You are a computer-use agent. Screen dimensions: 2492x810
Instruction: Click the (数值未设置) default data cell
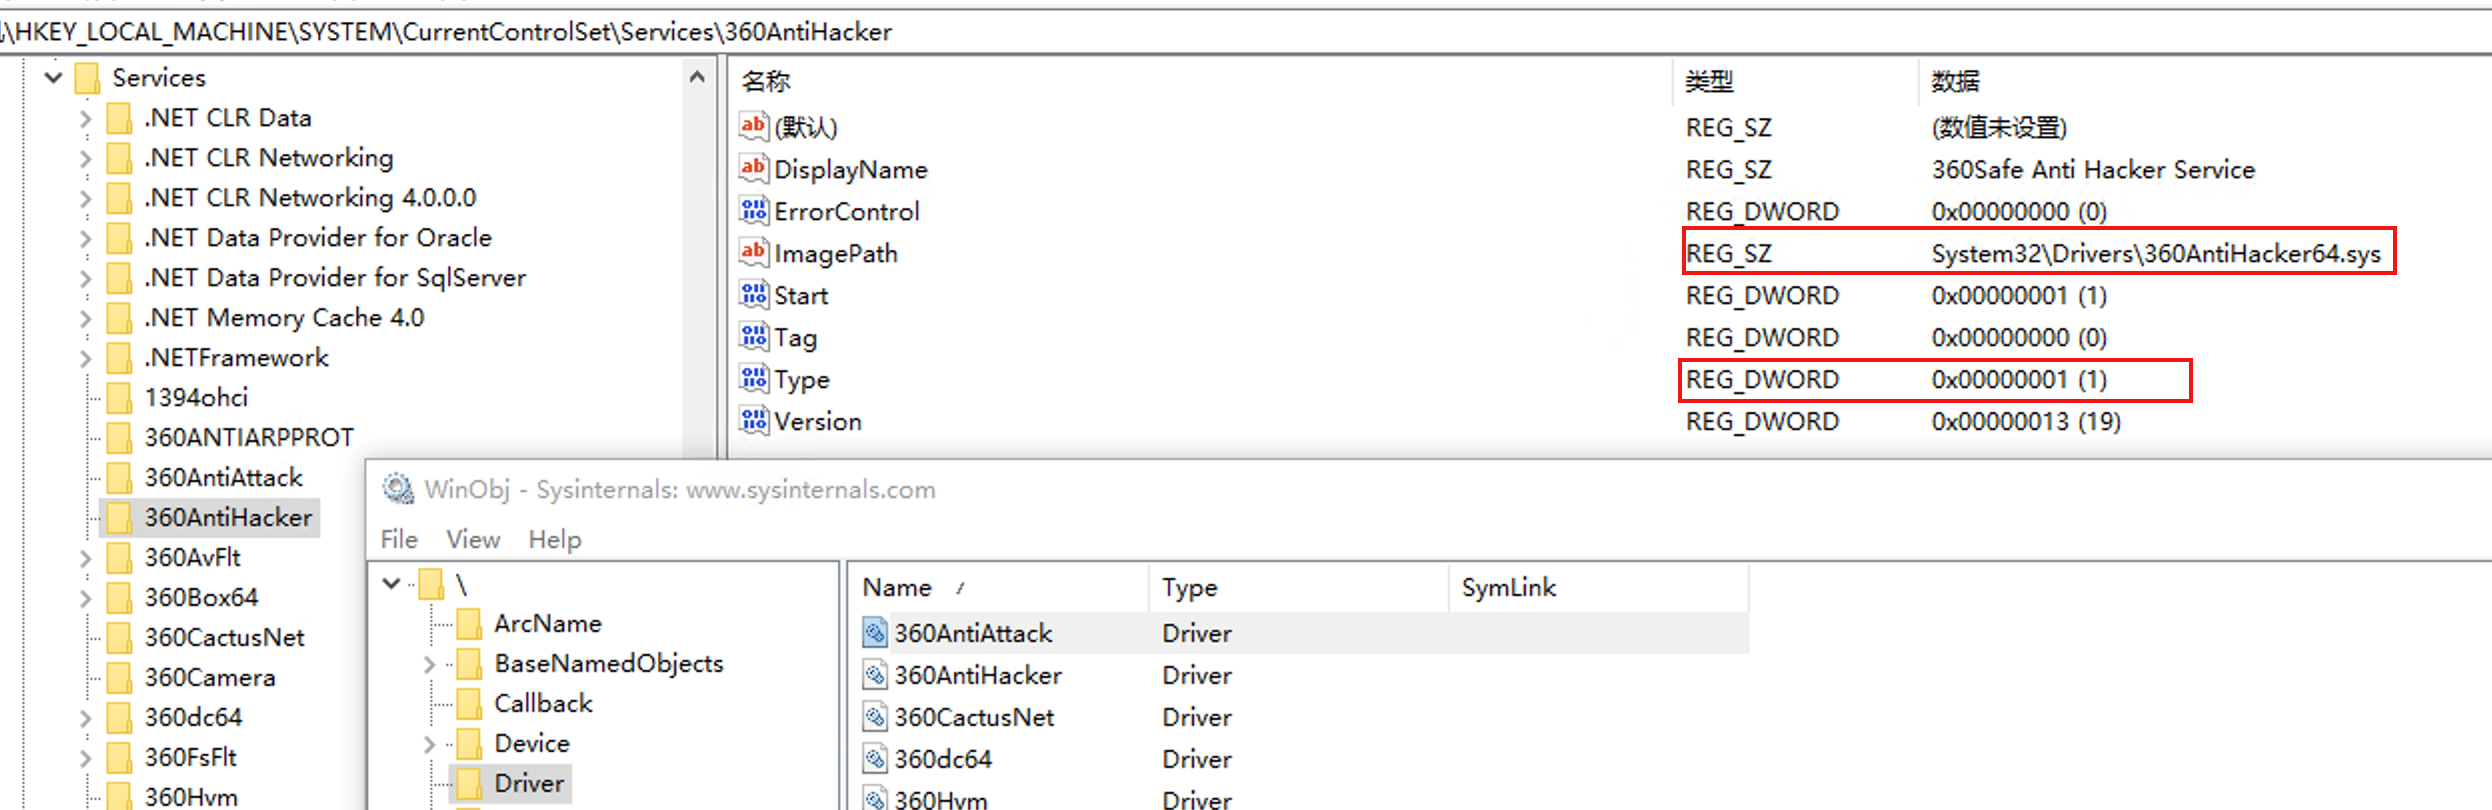tap(1999, 127)
